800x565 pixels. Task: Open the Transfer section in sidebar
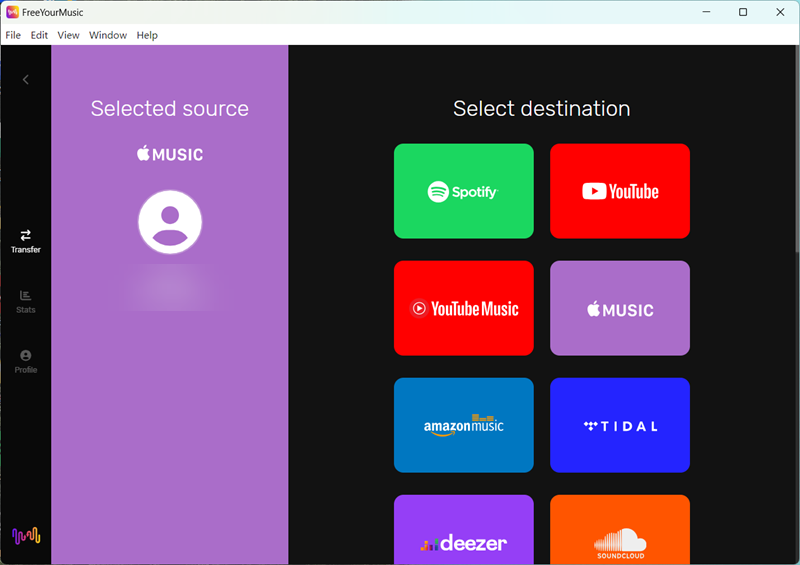(x=26, y=241)
